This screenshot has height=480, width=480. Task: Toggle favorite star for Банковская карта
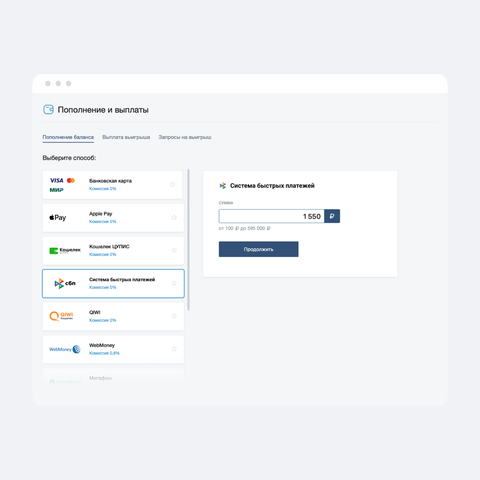(172, 184)
